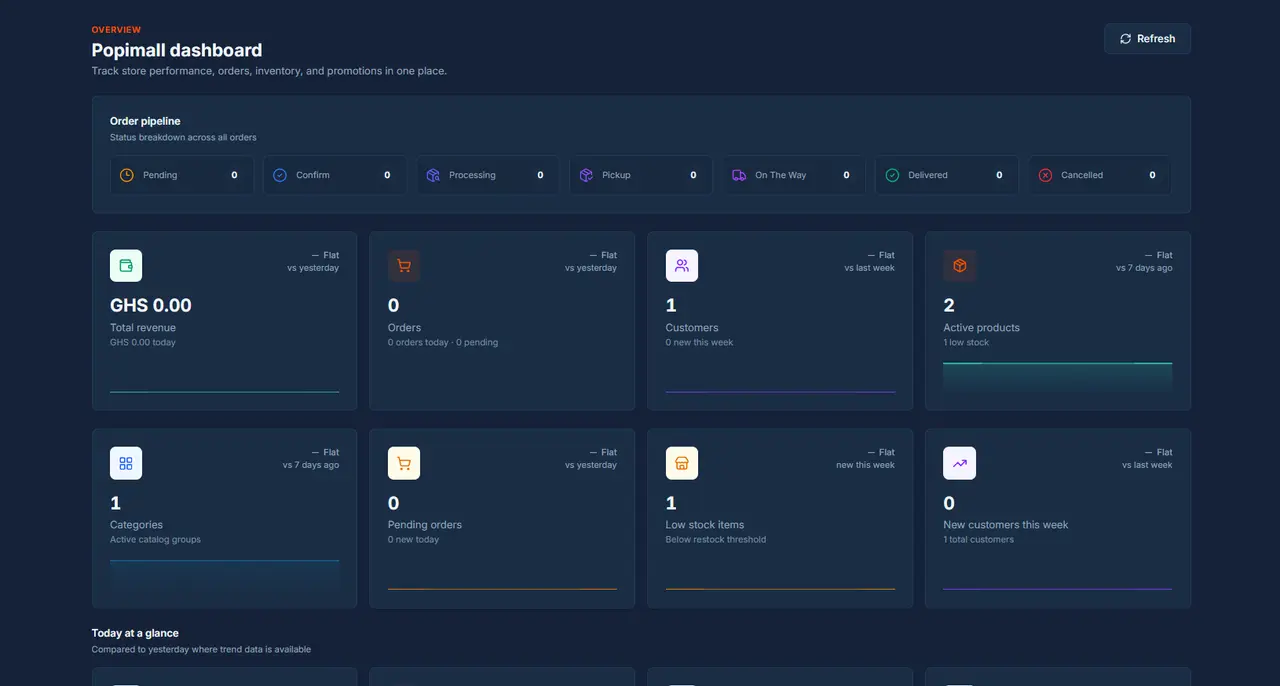The height and width of the screenshot is (686, 1280).
Task: Click 'GHS 0.00 today' subtext
Action: coord(142,342)
